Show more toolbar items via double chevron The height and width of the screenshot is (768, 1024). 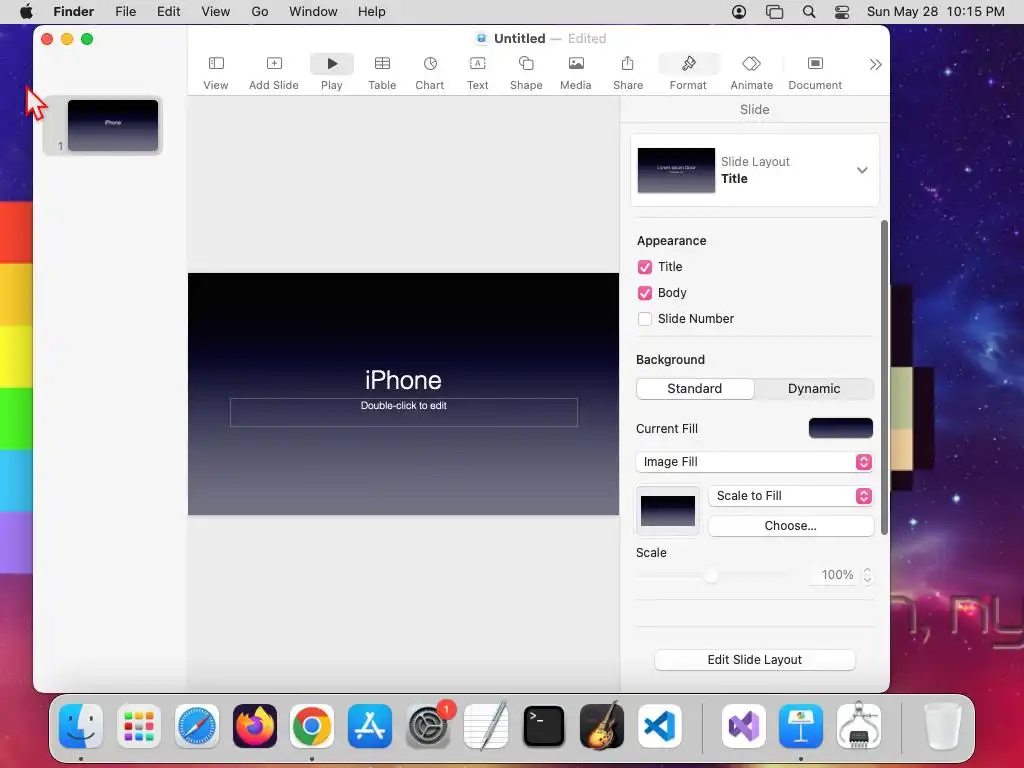[x=875, y=64]
